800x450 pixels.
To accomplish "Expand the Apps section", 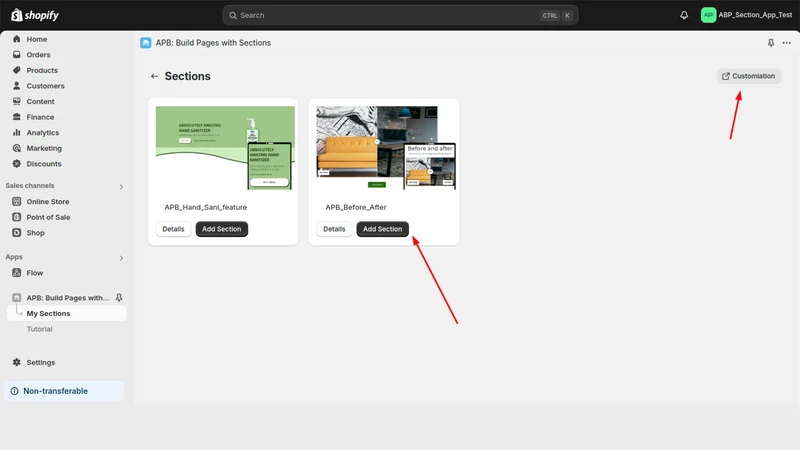I will pyautogui.click(x=121, y=258).
